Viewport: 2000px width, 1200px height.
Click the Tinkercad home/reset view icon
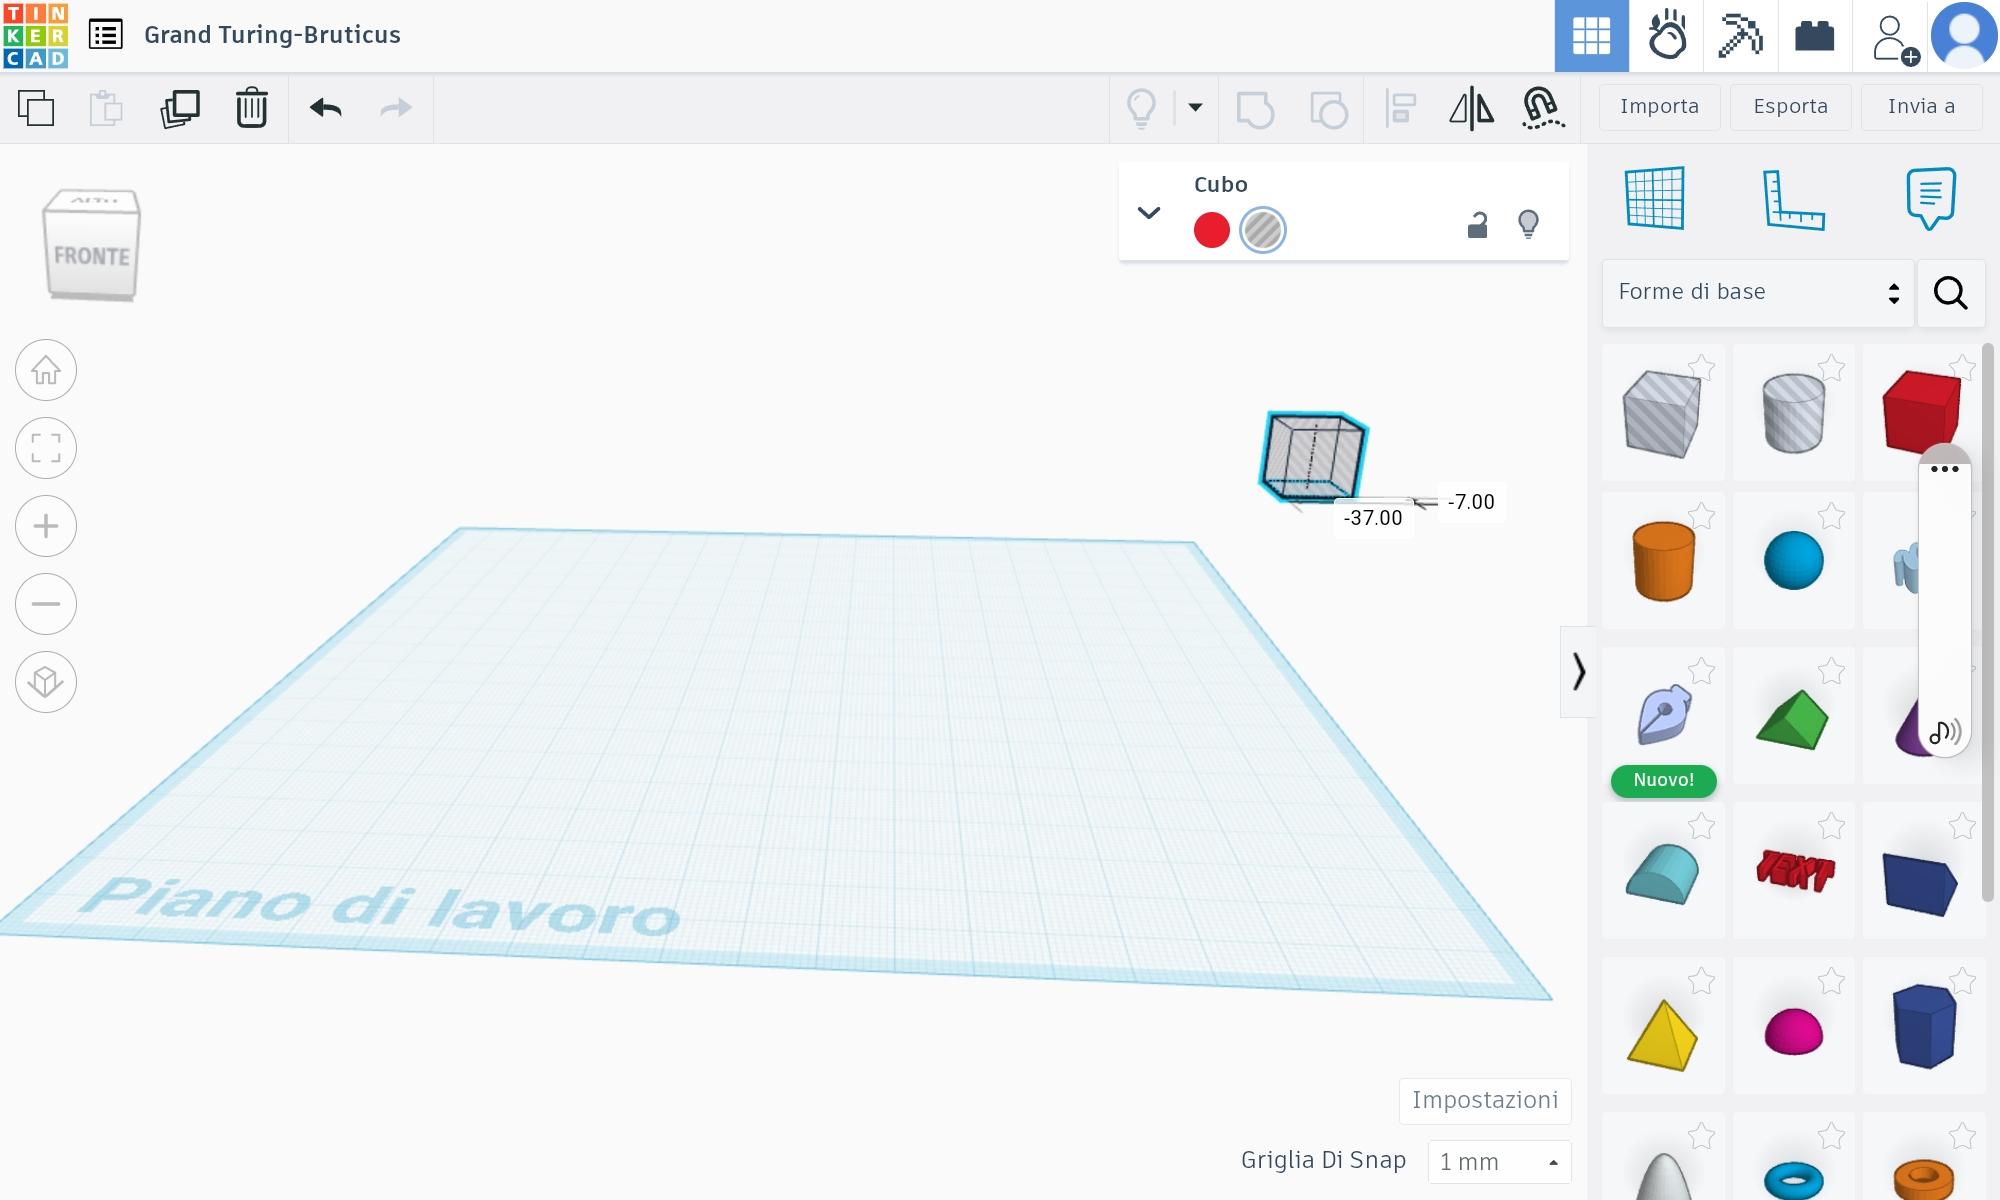point(46,370)
